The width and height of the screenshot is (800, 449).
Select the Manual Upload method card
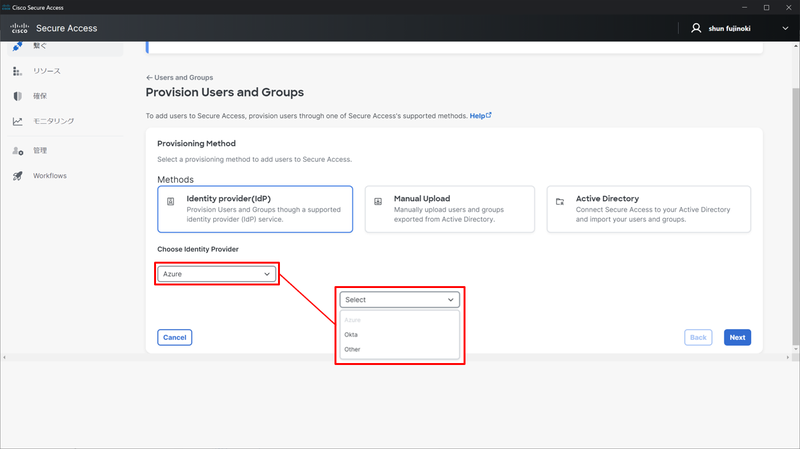point(449,209)
